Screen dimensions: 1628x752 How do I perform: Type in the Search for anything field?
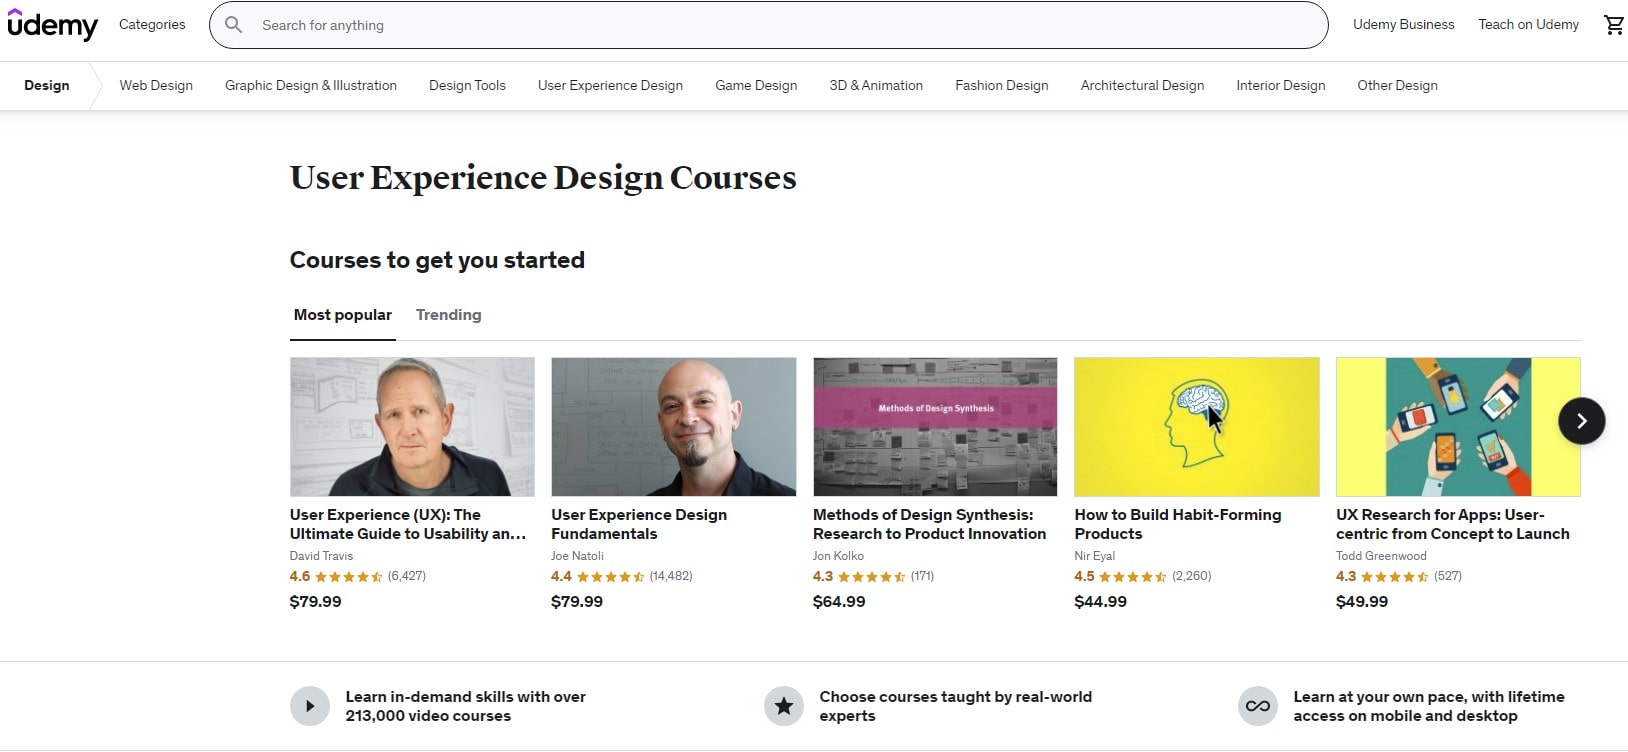(780, 25)
